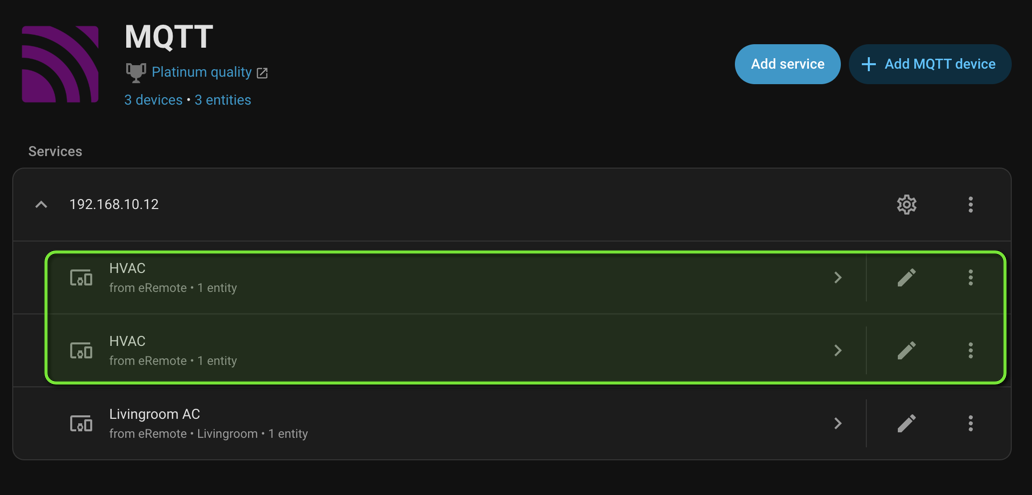1032x495 pixels.
Task: Open the 3 entities link
Action: pos(223,100)
